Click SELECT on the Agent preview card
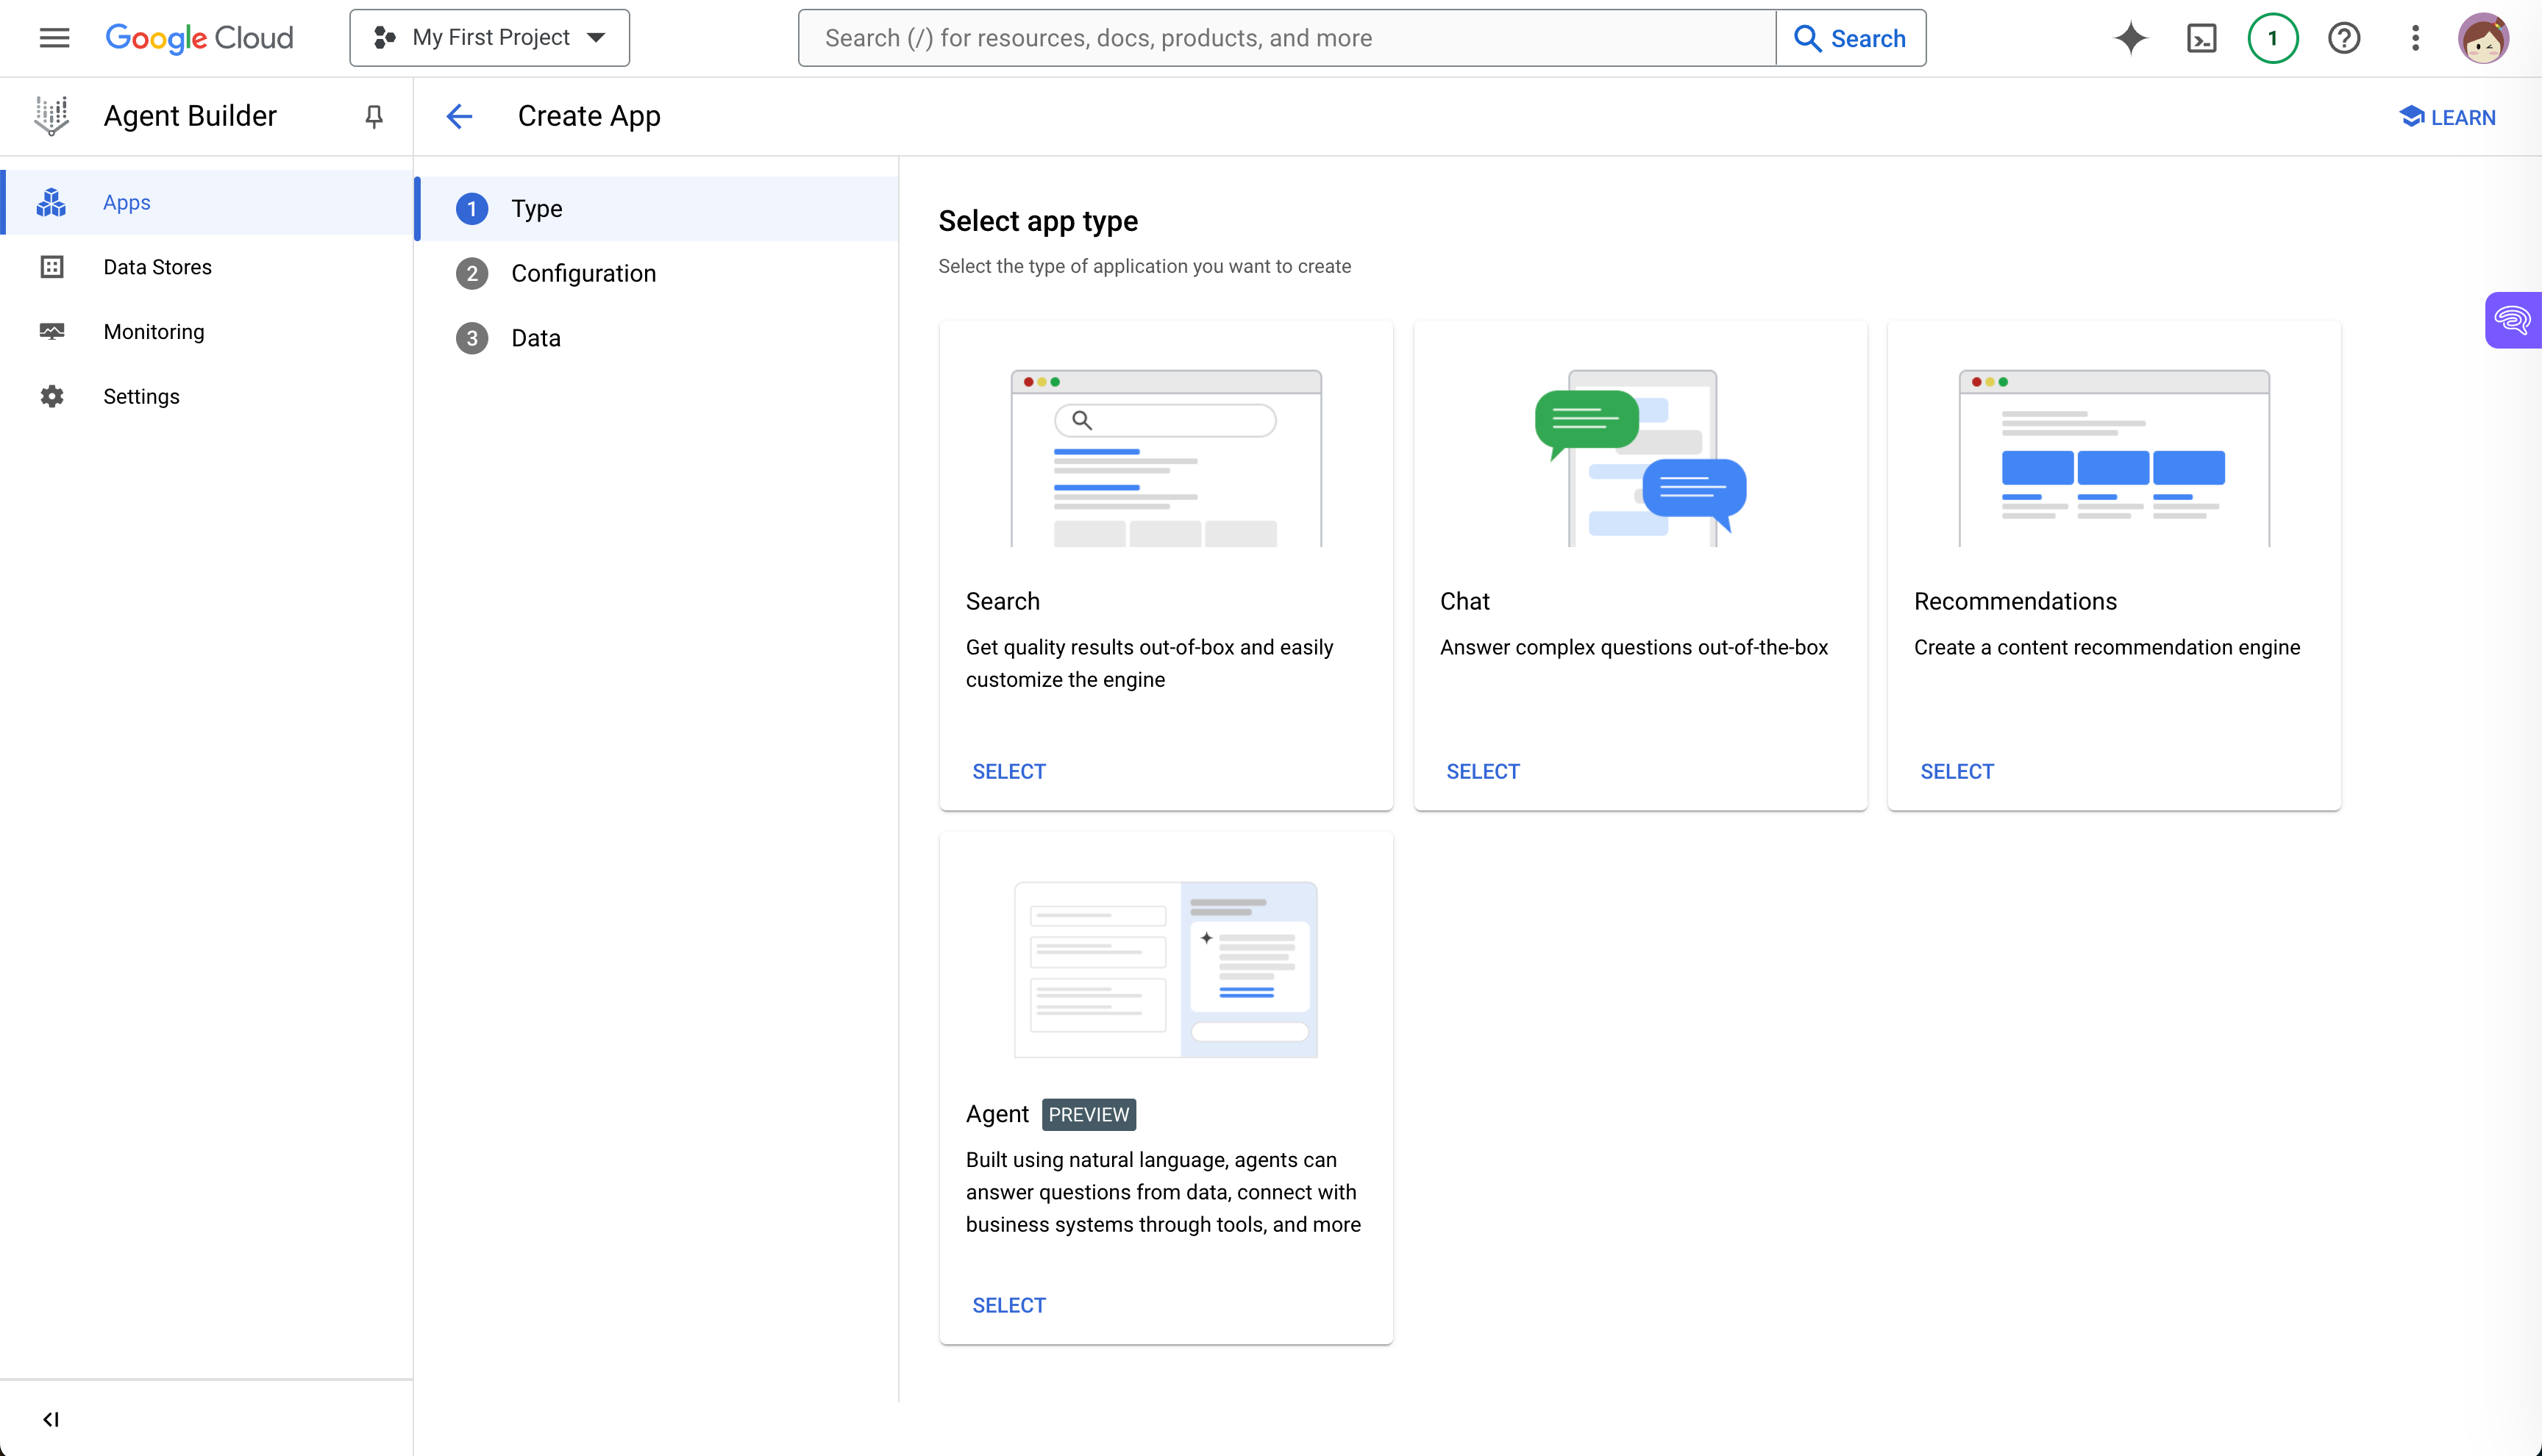This screenshot has width=2542, height=1456. [1008, 1305]
